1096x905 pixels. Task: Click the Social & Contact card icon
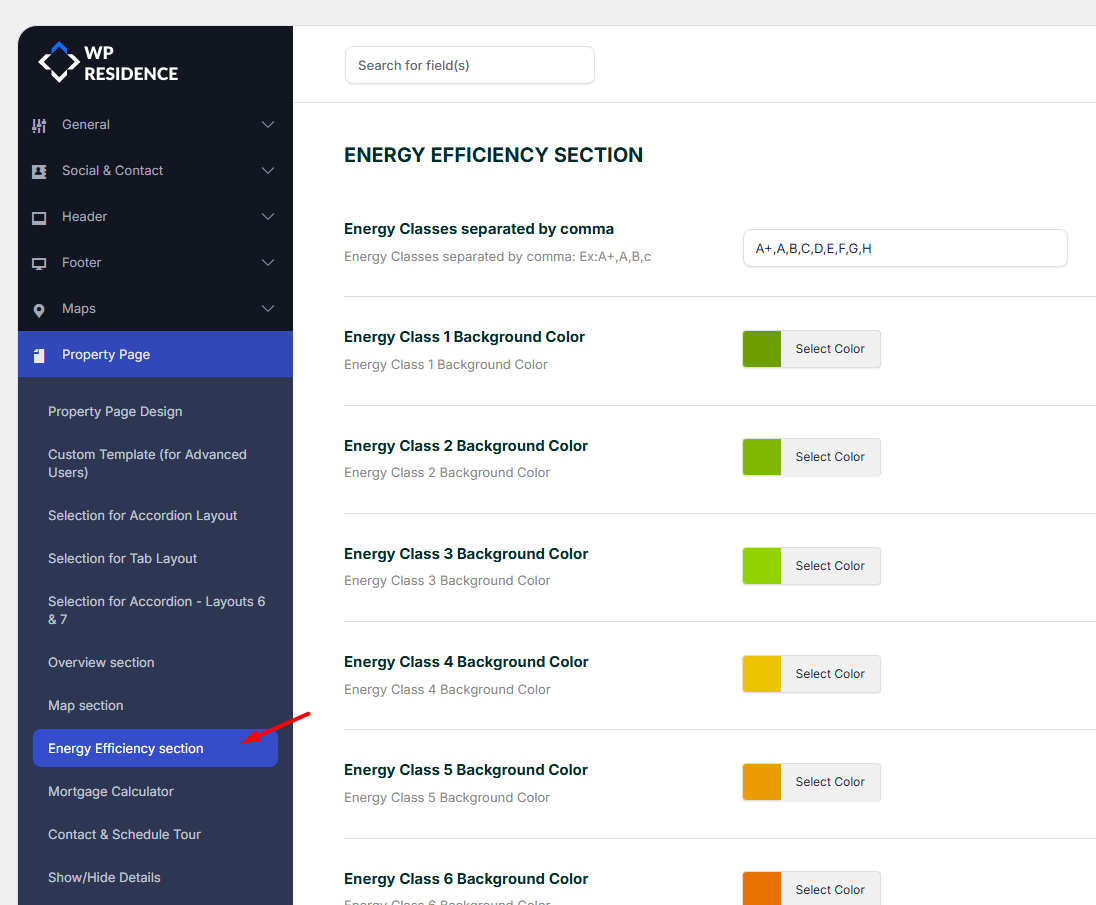pos(39,171)
